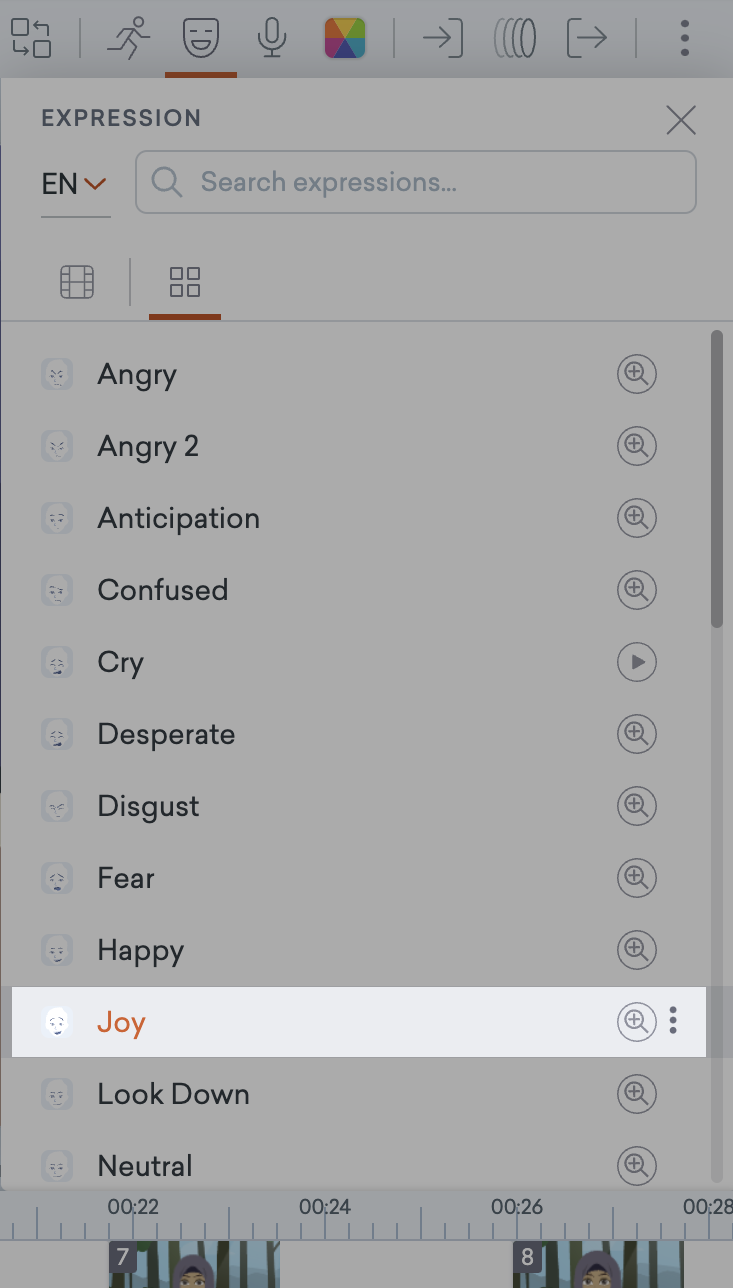Open the toolbar more options menu

click(685, 38)
